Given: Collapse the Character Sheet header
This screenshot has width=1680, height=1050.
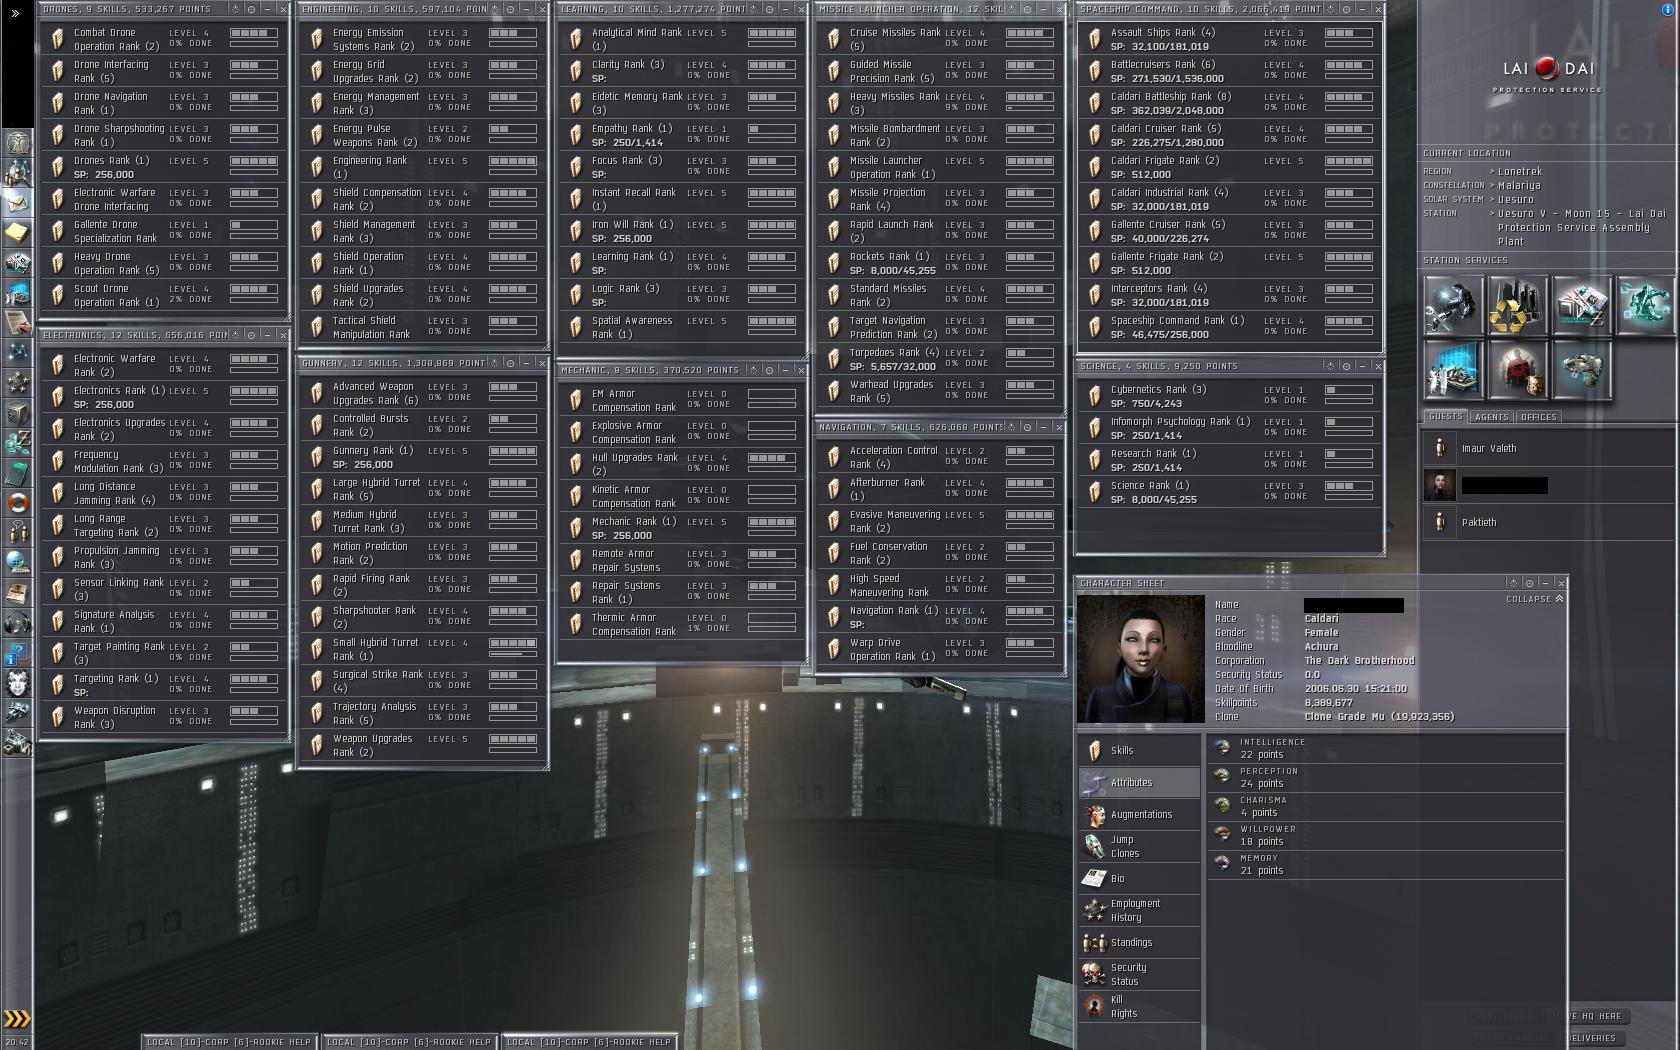Looking at the screenshot, I should (1535, 599).
